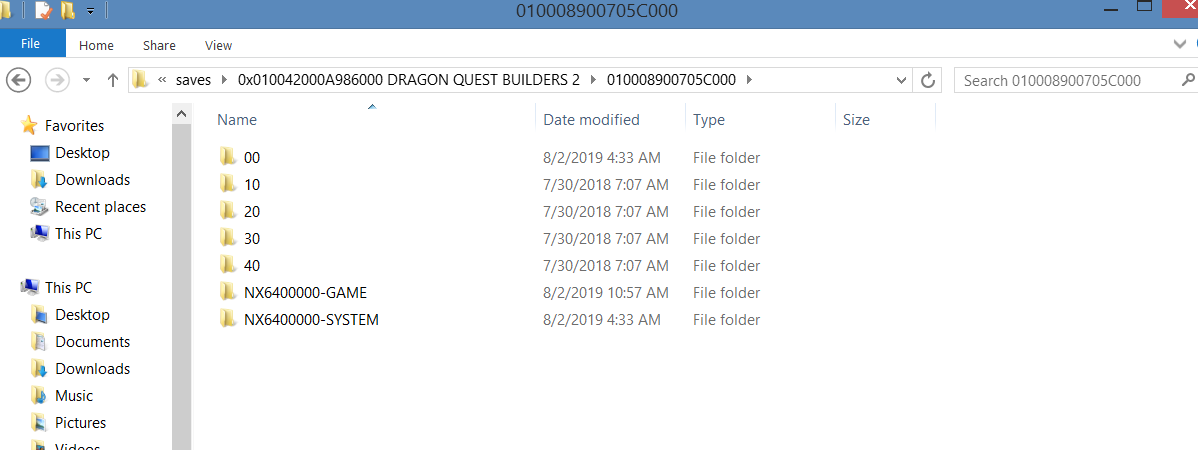Open the NX6400000-GAME folder icon

[x=227, y=292]
